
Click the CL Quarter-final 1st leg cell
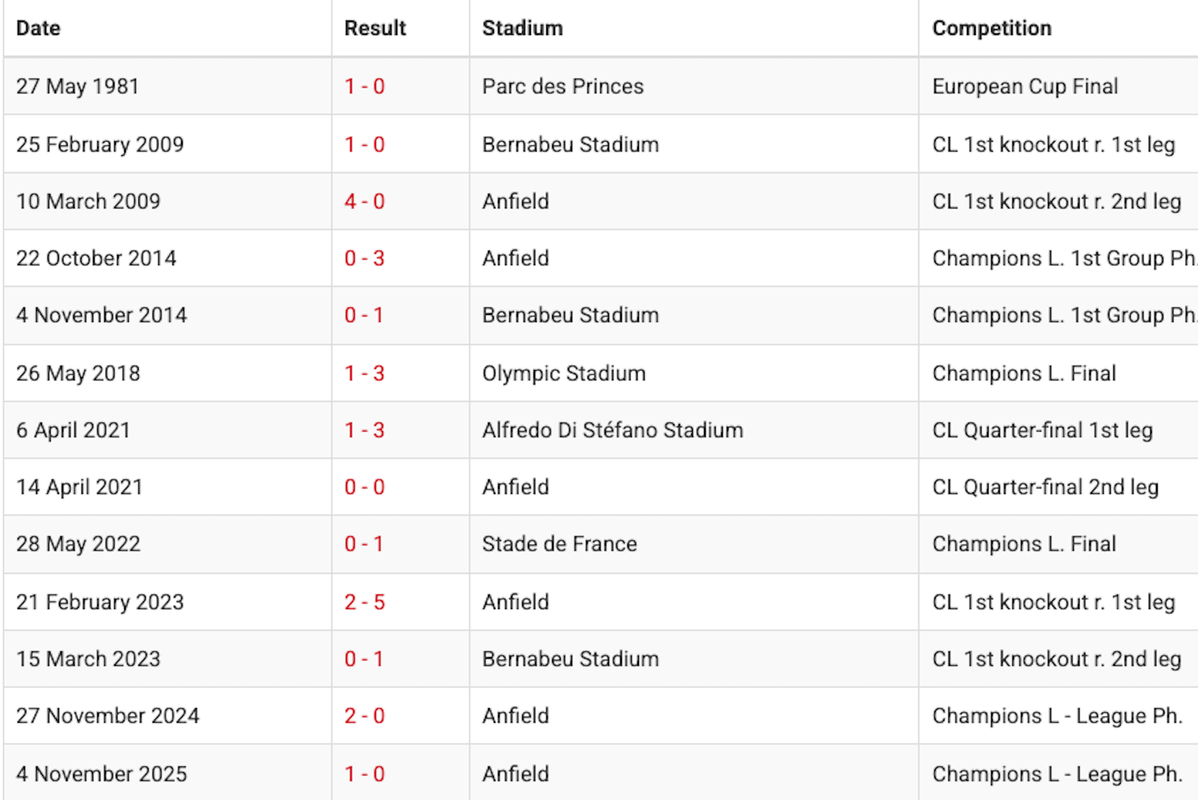pos(1042,431)
